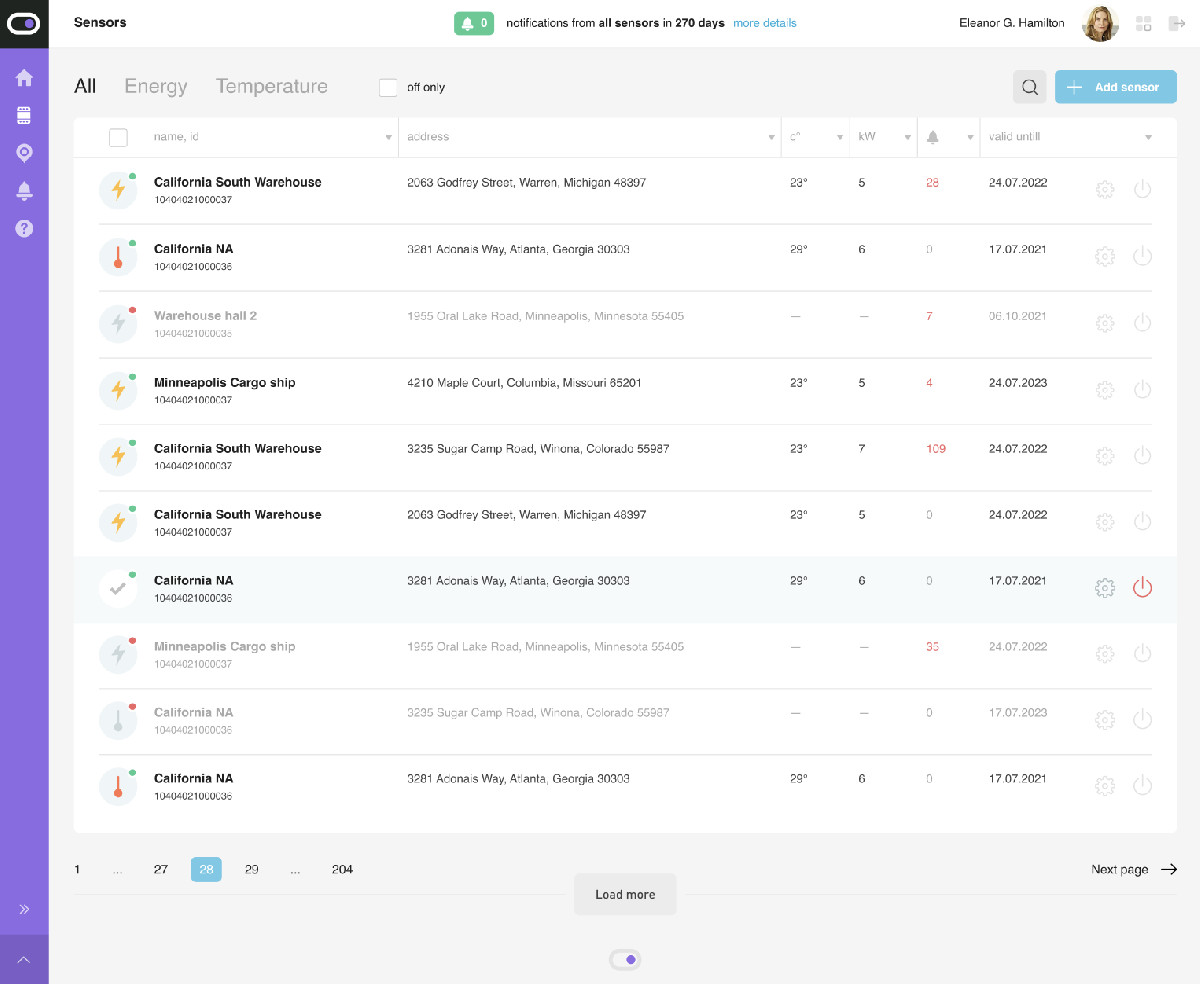The width and height of the screenshot is (1200, 984).
Task: Open the 'name, id' column dropdown arrow
Action: [389, 137]
